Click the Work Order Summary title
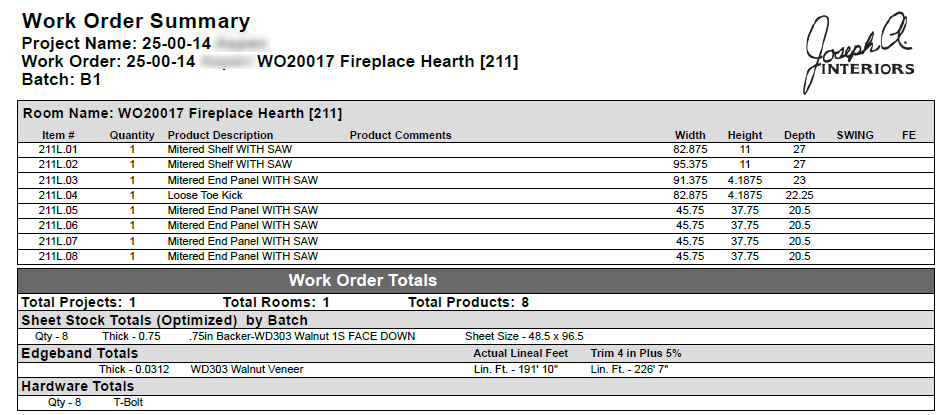 [136, 21]
